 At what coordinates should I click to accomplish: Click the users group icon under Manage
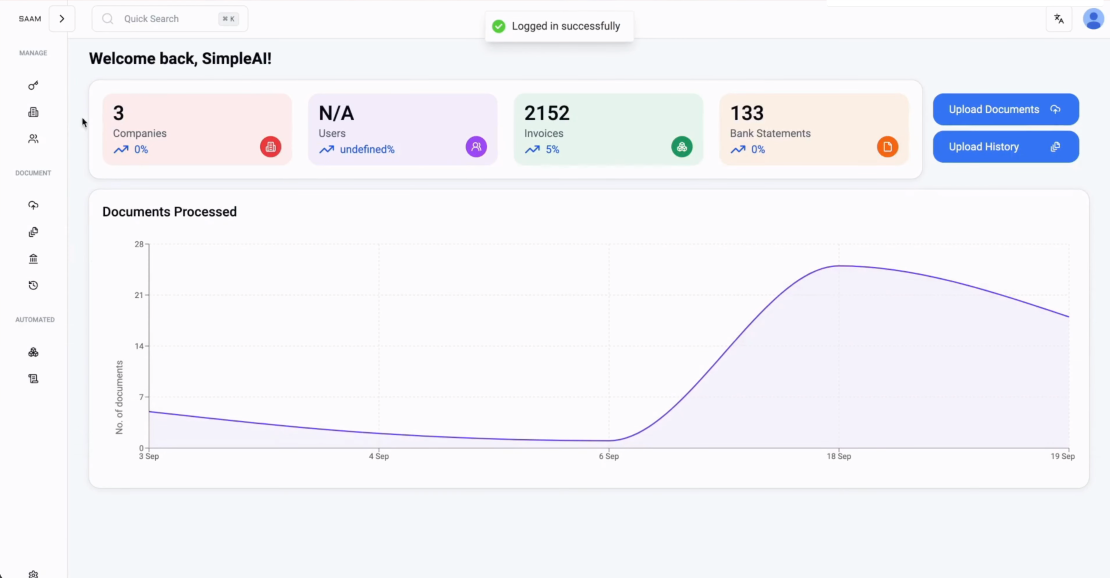(x=33, y=138)
